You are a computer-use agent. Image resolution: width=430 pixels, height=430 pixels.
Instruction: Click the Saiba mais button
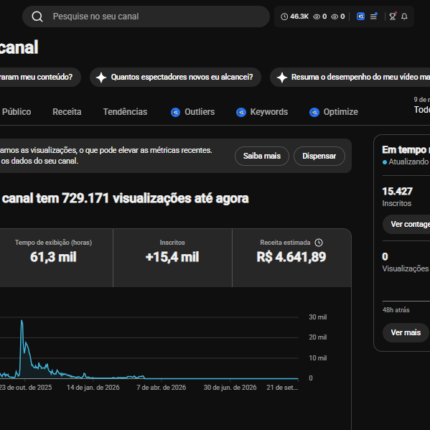[x=262, y=156]
